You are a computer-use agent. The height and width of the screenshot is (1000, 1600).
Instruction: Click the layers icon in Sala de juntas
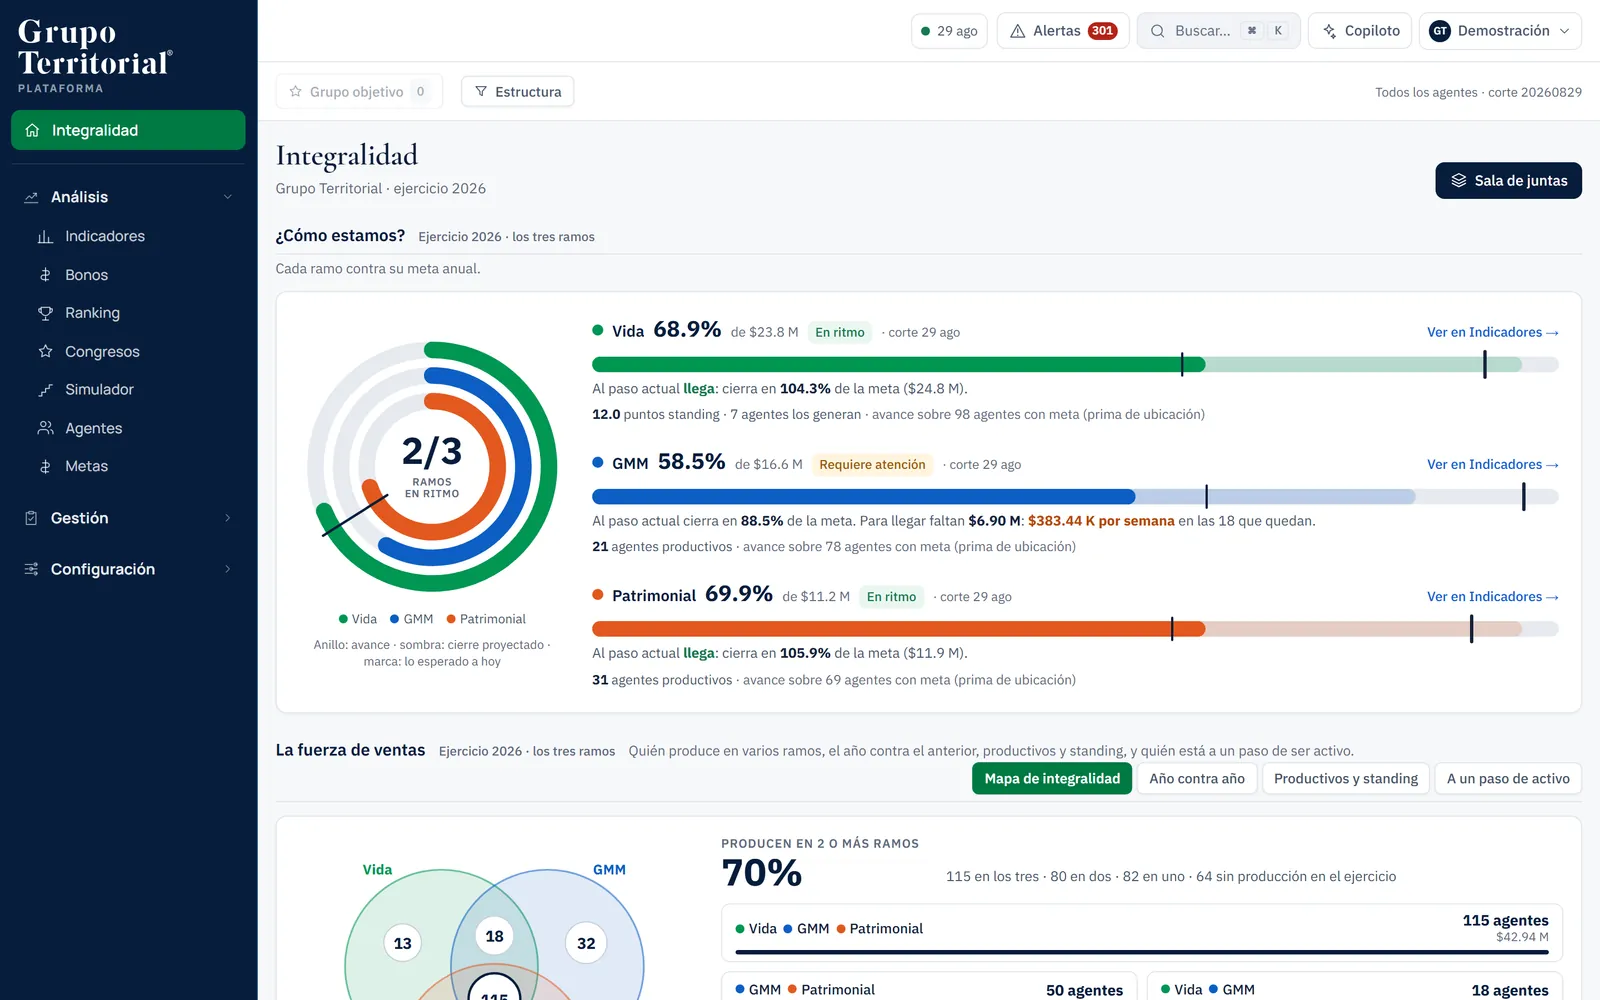pos(1459,181)
